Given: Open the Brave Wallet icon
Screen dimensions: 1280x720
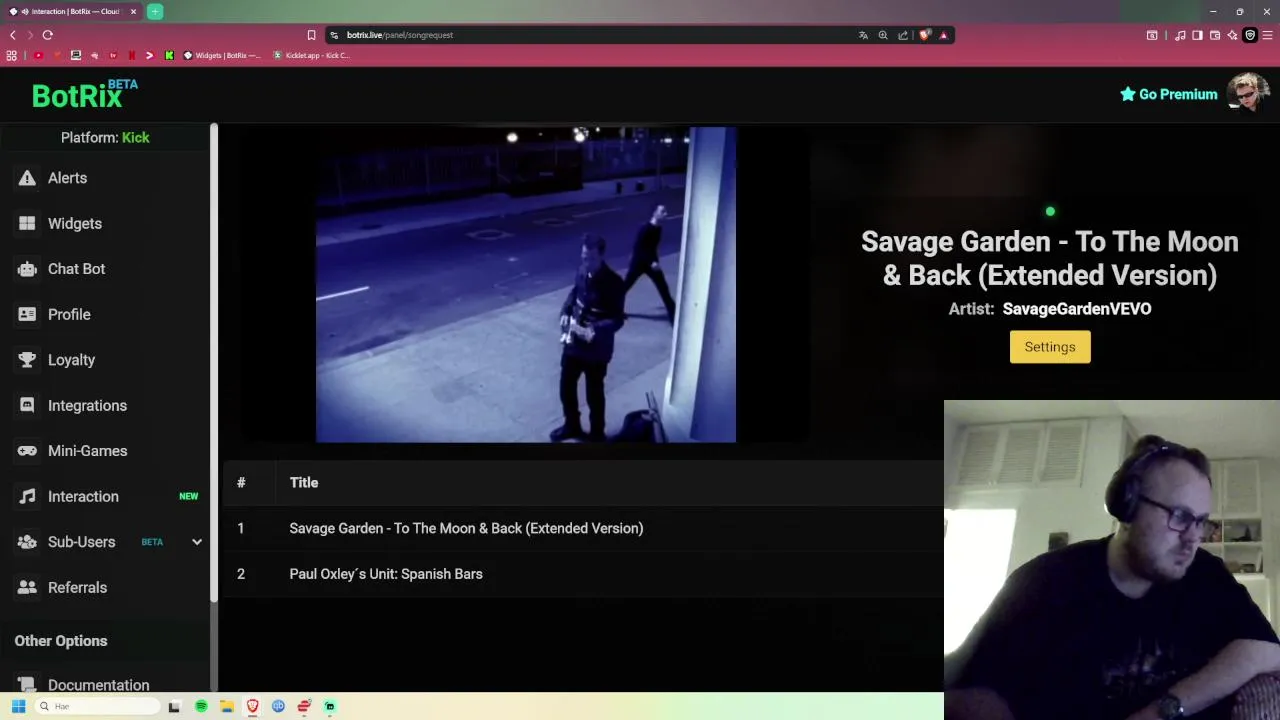Looking at the screenshot, I should 1215,35.
